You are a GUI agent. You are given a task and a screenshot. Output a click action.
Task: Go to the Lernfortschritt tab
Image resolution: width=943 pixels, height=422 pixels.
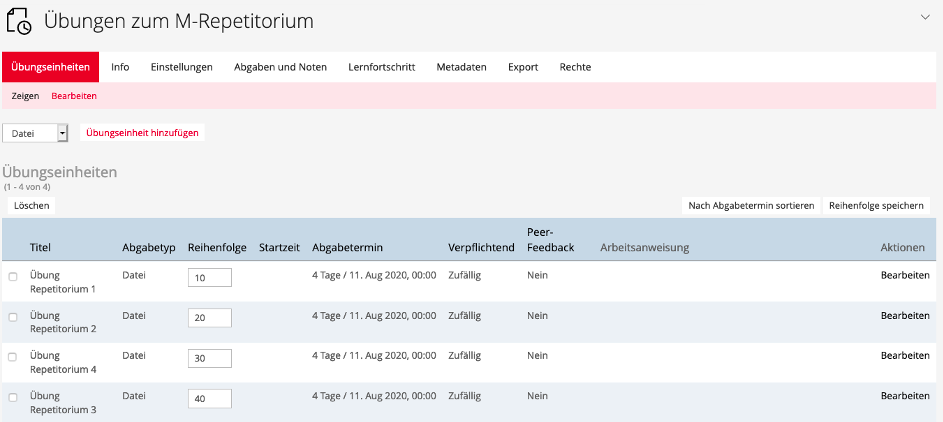click(x=381, y=67)
